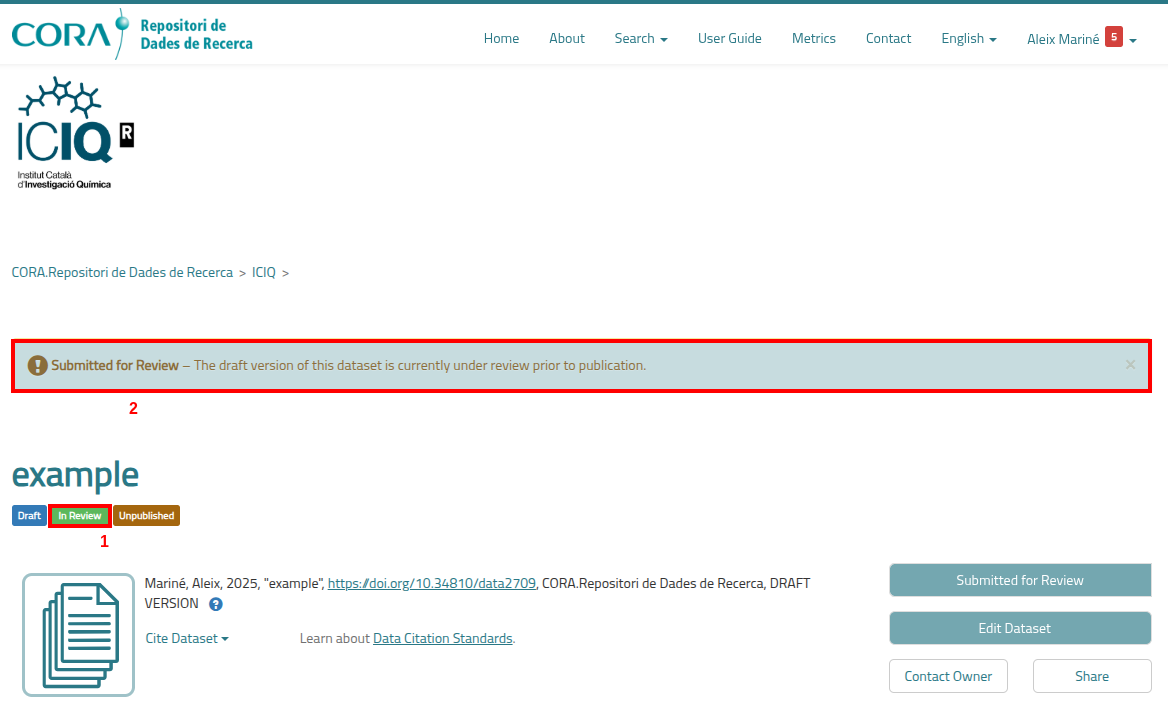Click the warning icon in the review banner
1169x714 pixels.
pos(37,366)
